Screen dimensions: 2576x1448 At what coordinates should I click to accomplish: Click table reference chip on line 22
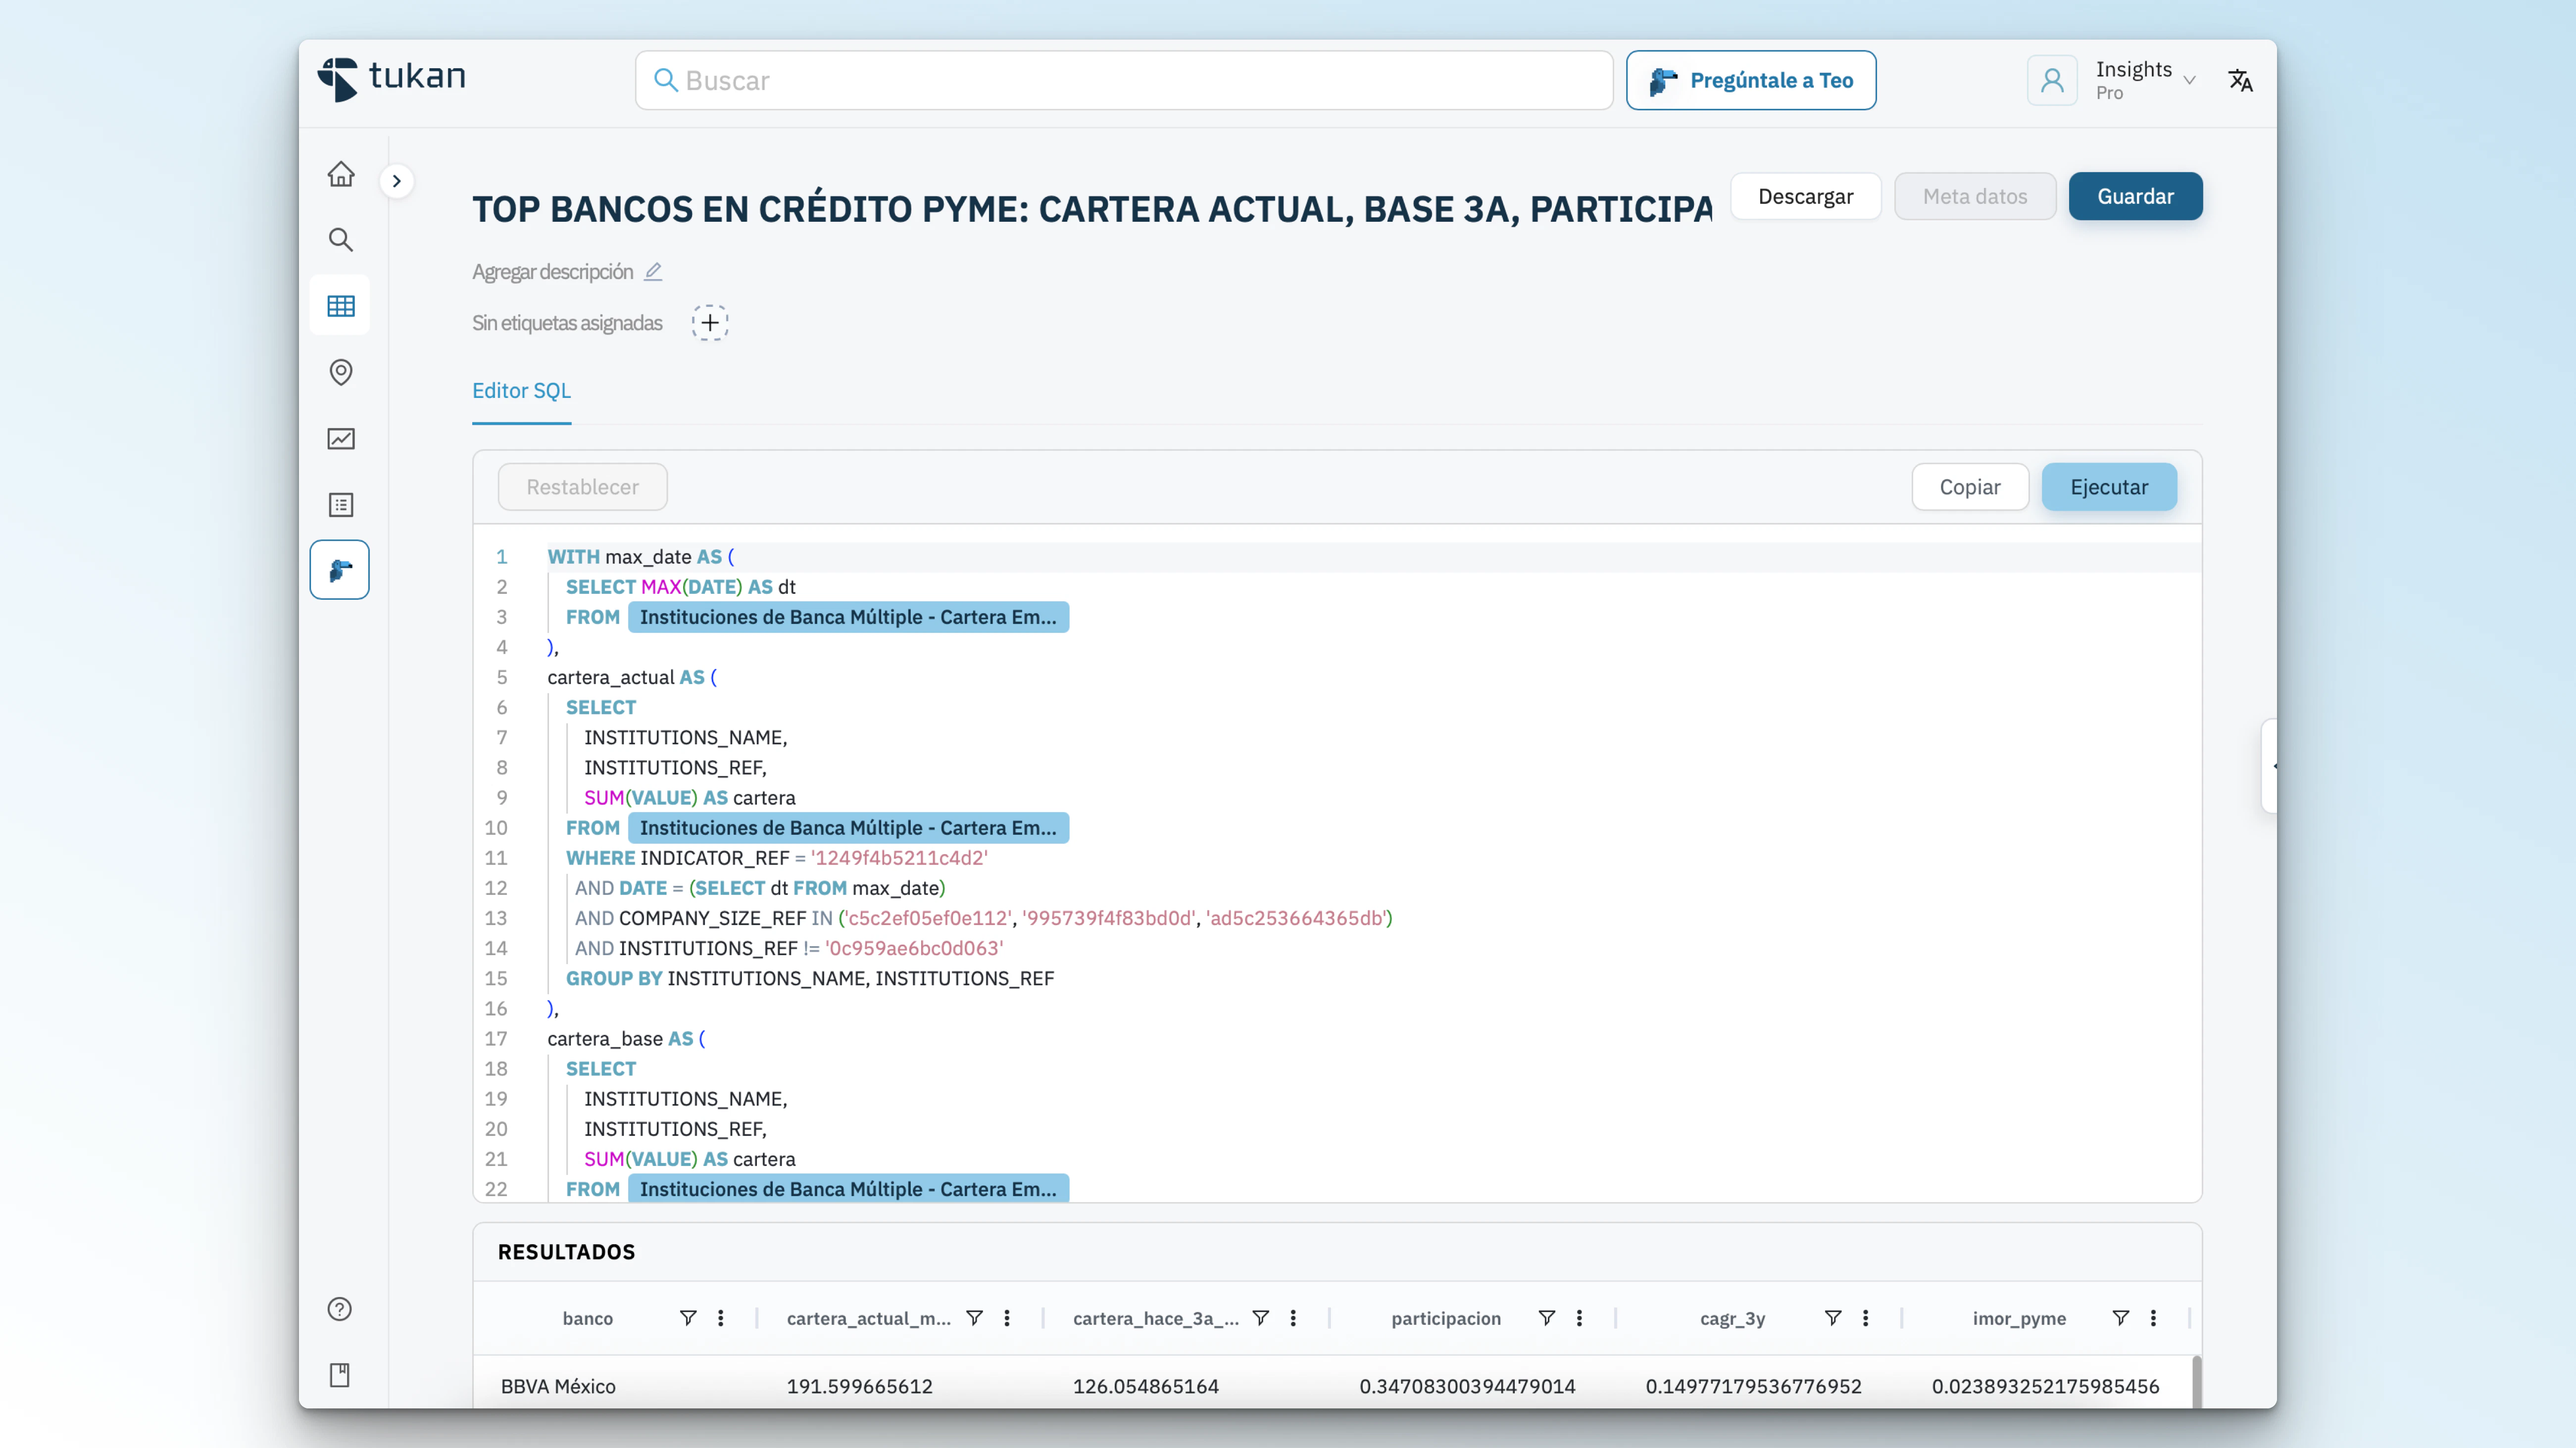coord(848,1189)
